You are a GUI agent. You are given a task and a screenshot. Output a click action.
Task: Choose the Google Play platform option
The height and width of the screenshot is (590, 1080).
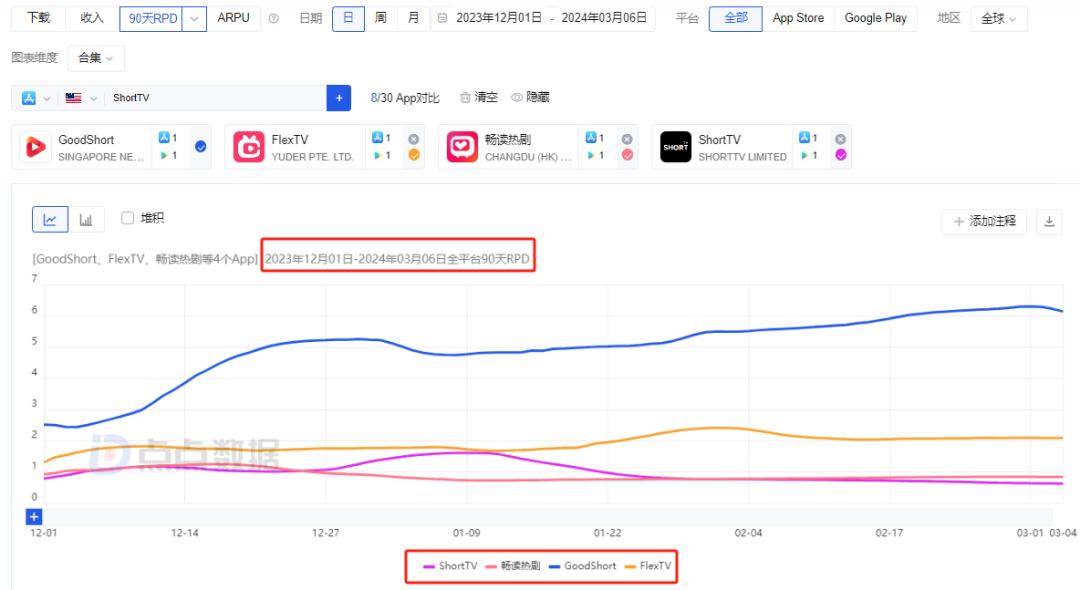coord(875,18)
